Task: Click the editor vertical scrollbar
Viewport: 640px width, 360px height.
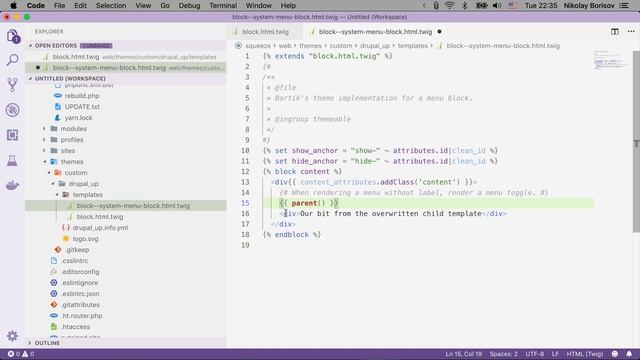Action: coord(636,141)
